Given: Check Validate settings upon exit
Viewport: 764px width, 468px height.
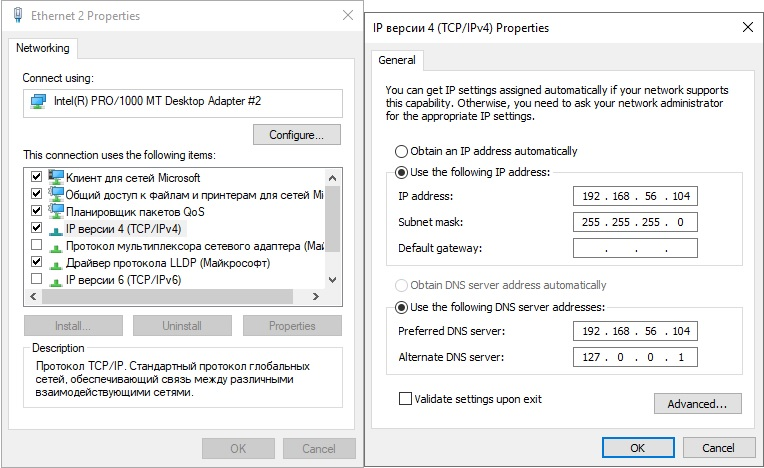Looking at the screenshot, I should pyautogui.click(x=405, y=399).
